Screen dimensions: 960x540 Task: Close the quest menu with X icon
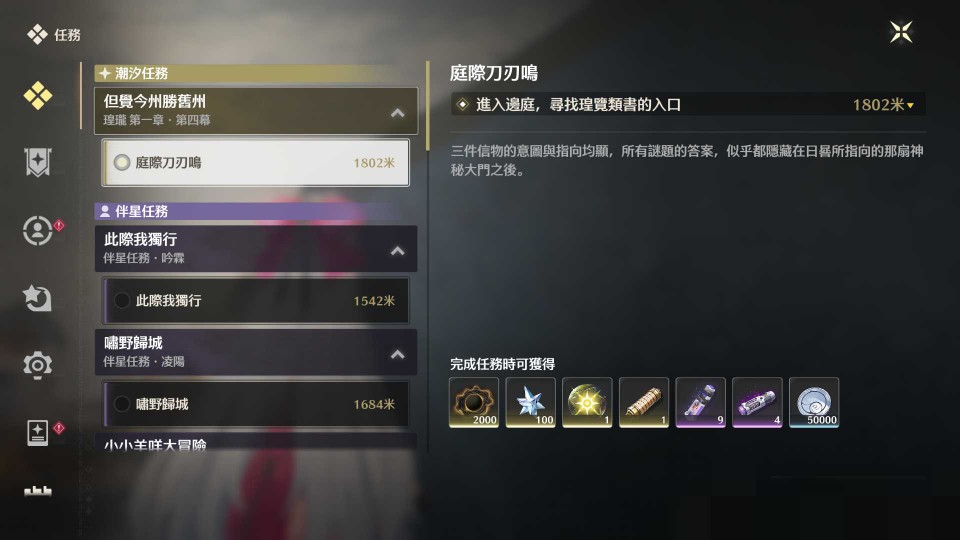[x=901, y=32]
